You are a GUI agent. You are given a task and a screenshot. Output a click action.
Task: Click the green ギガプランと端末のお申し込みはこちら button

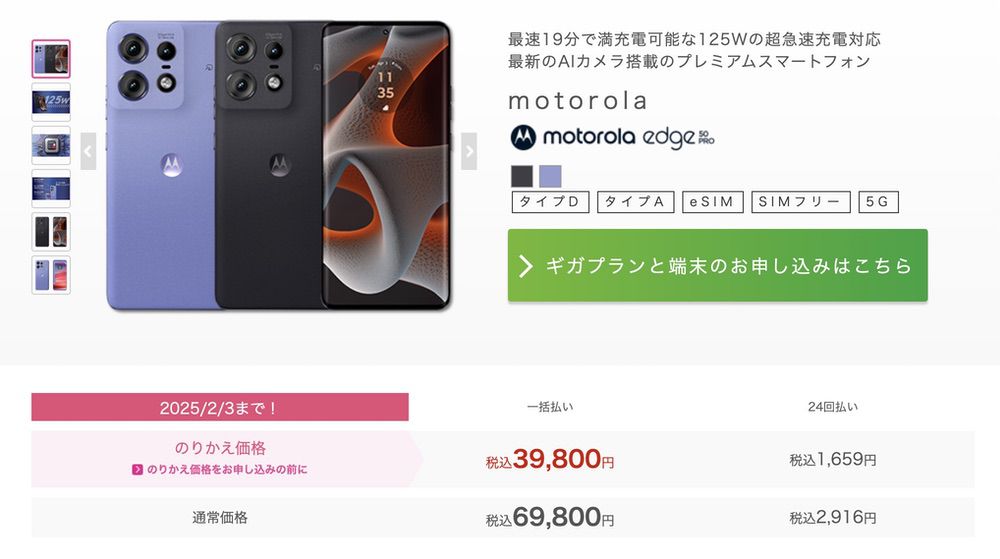pos(717,265)
